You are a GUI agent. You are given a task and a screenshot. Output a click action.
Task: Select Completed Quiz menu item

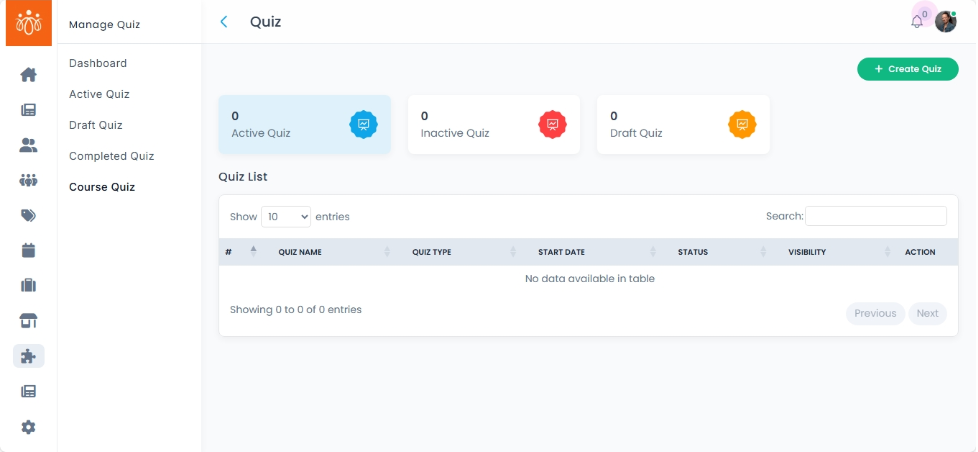click(x=111, y=156)
